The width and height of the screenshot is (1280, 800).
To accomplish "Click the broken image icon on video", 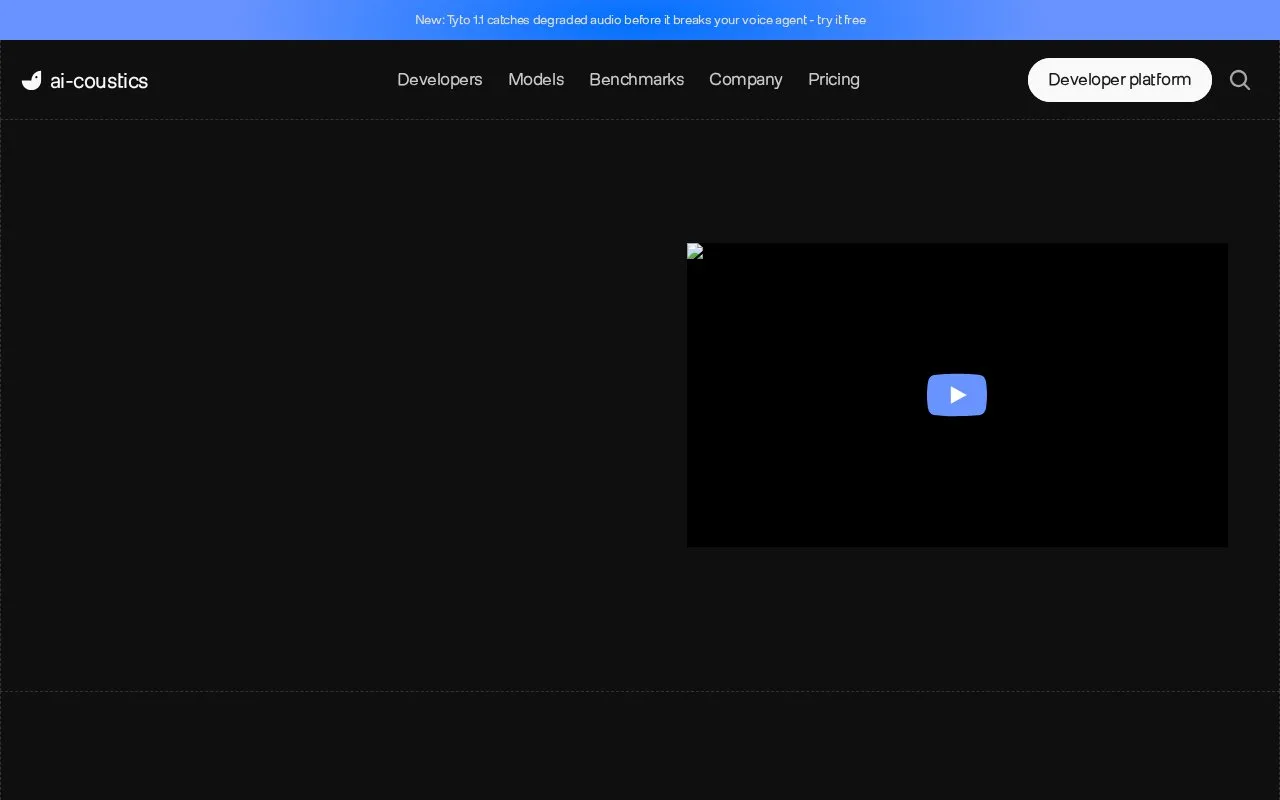I will [x=695, y=251].
